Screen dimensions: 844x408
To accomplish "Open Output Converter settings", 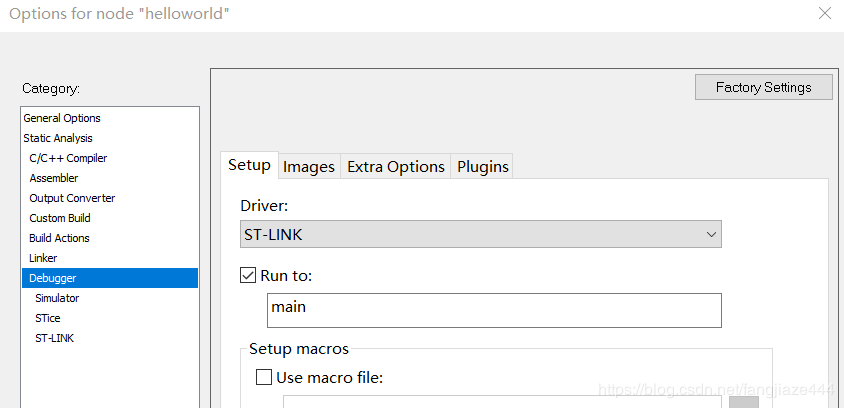I will [72, 198].
